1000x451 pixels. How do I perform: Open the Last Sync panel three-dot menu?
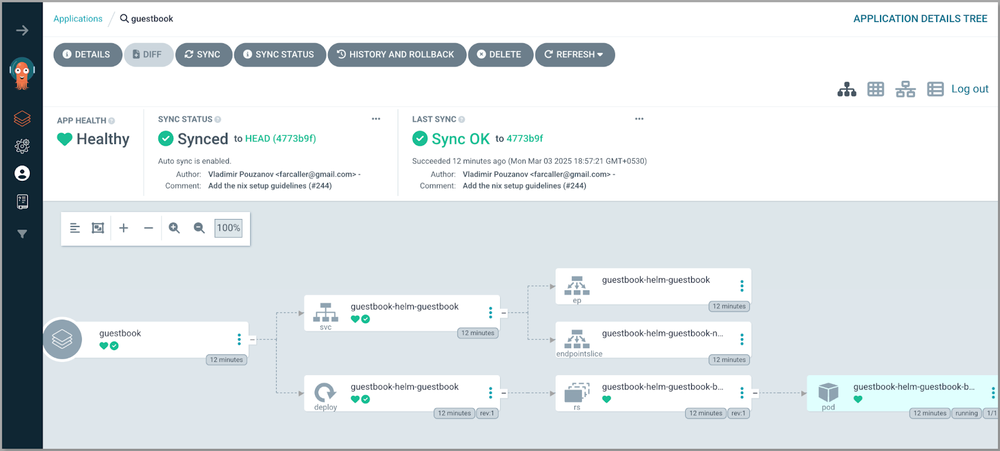[639, 119]
